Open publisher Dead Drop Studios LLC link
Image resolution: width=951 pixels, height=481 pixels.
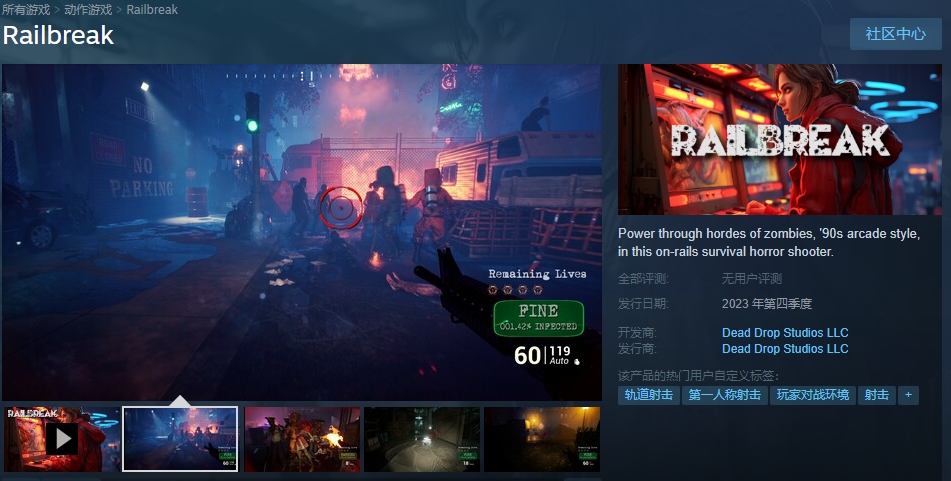(x=785, y=349)
